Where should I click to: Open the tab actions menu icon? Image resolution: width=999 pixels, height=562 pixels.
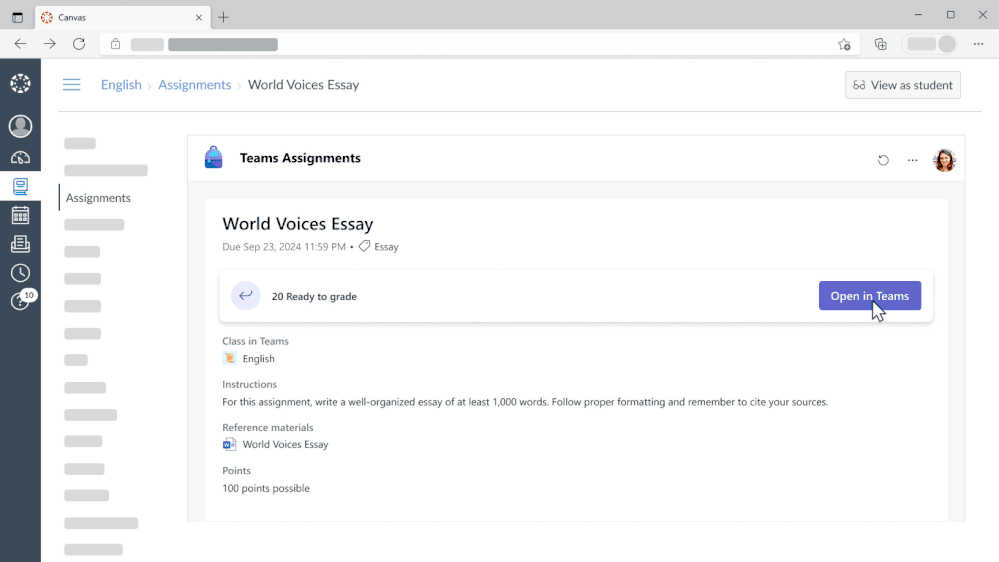(x=17, y=17)
